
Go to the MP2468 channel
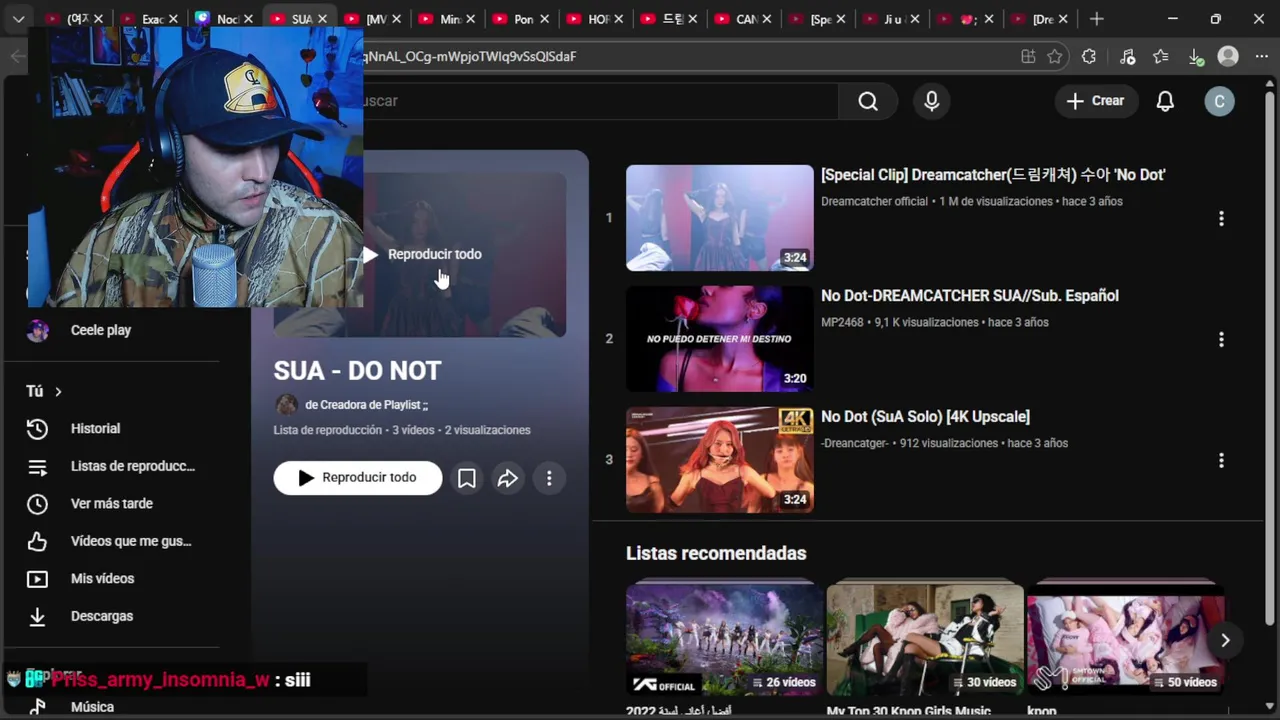pyautogui.click(x=843, y=322)
